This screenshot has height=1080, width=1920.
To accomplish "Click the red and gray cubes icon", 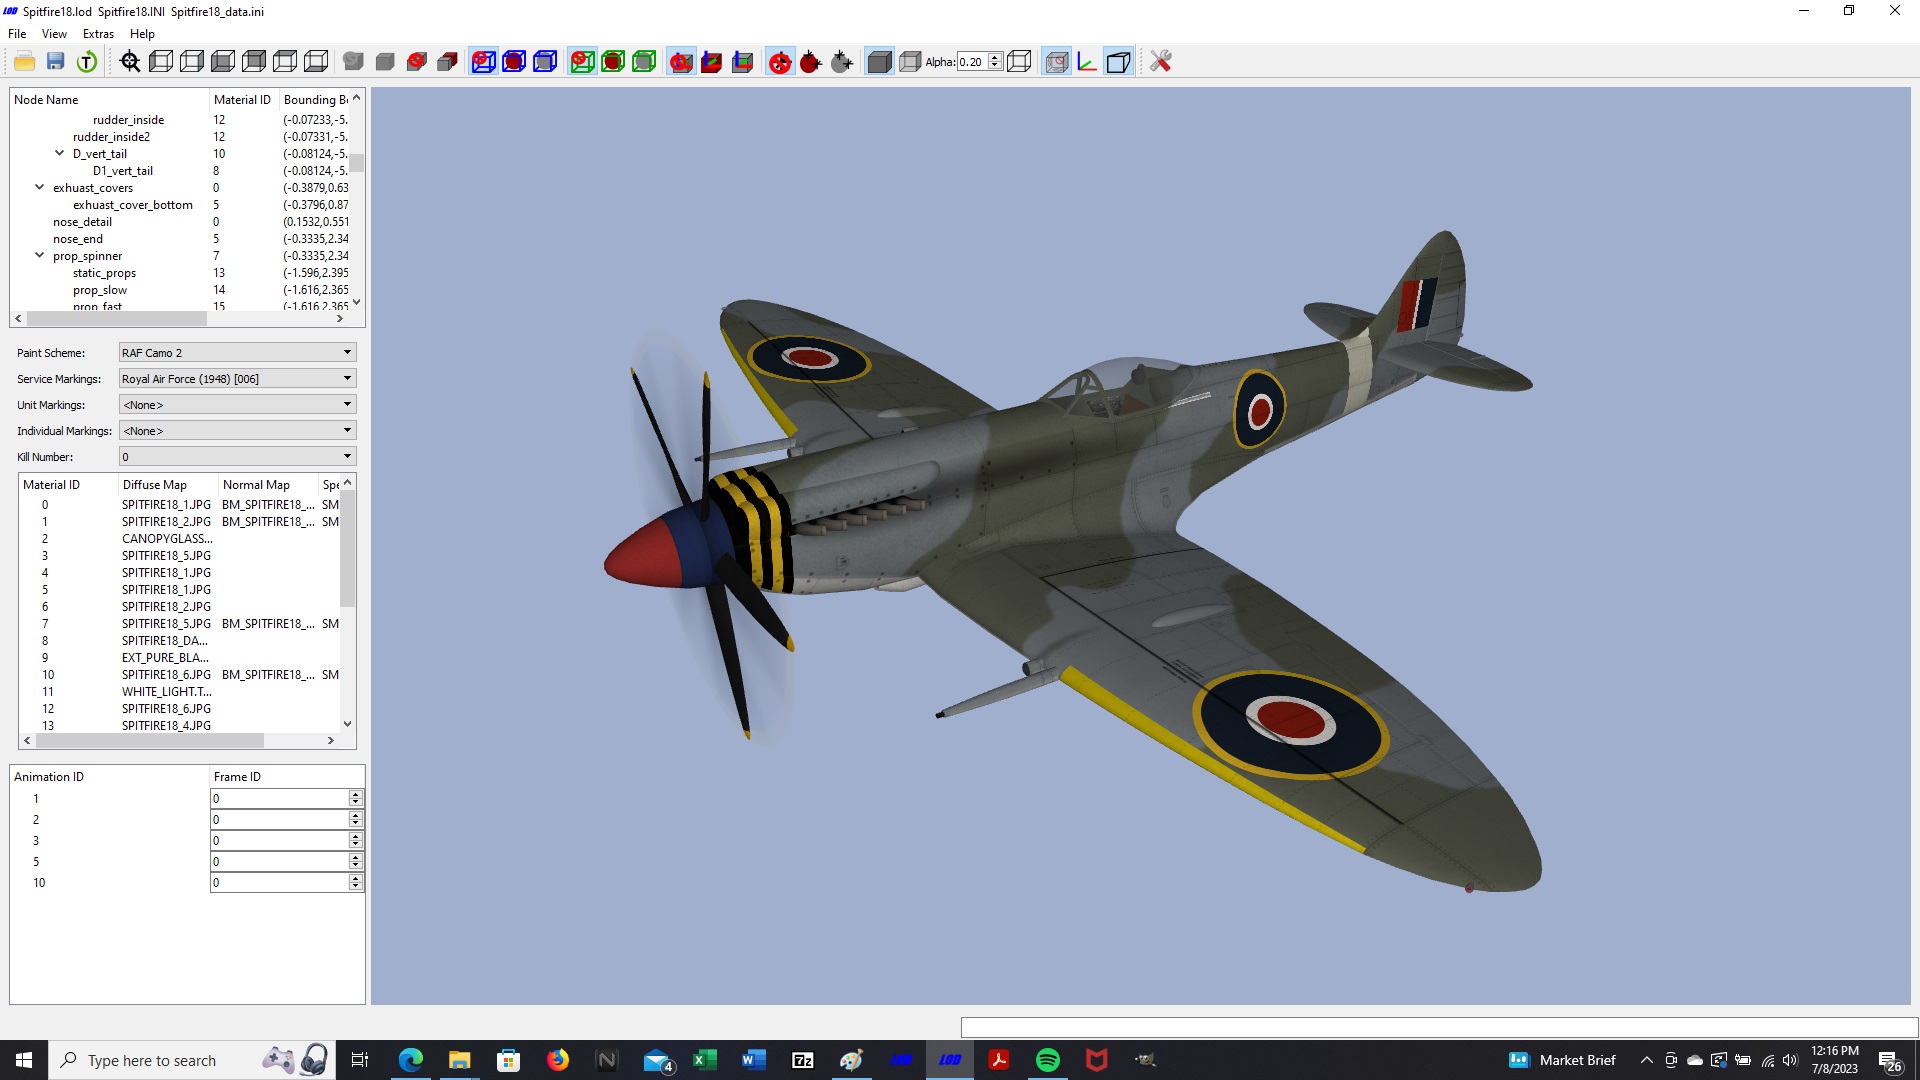I will click(447, 62).
